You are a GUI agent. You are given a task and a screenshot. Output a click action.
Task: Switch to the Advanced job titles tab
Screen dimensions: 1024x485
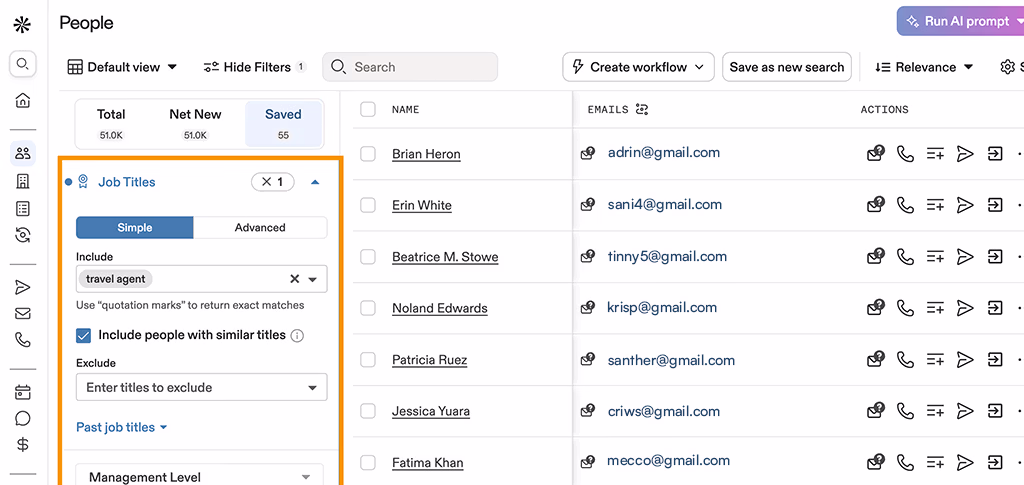pyautogui.click(x=260, y=228)
